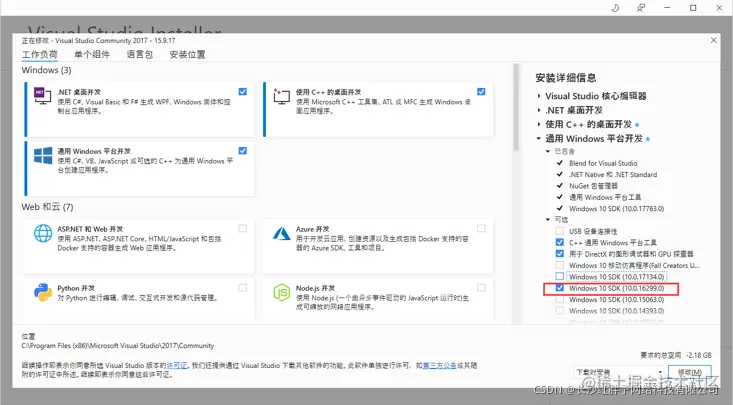The width and height of the screenshot is (733, 405).
Task: Switch to the 安装位置 tab
Action: tap(187, 55)
